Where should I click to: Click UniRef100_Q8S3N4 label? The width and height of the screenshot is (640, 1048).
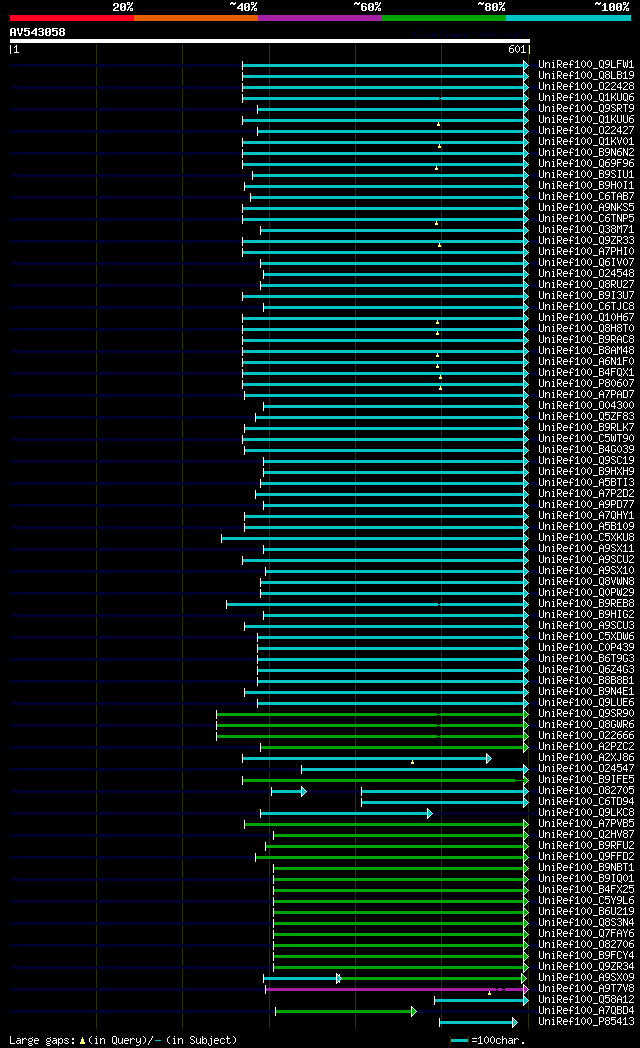tap(586, 923)
